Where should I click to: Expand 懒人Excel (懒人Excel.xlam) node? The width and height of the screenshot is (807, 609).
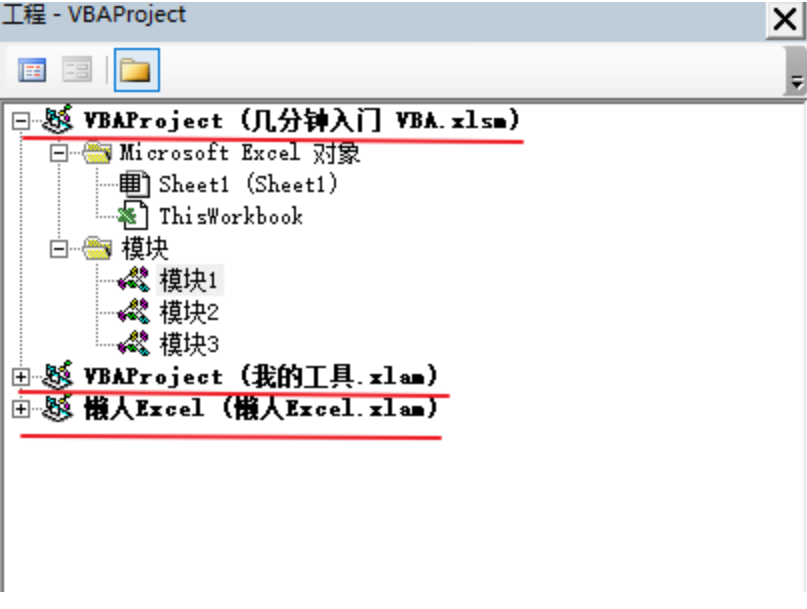pyautogui.click(x=21, y=409)
